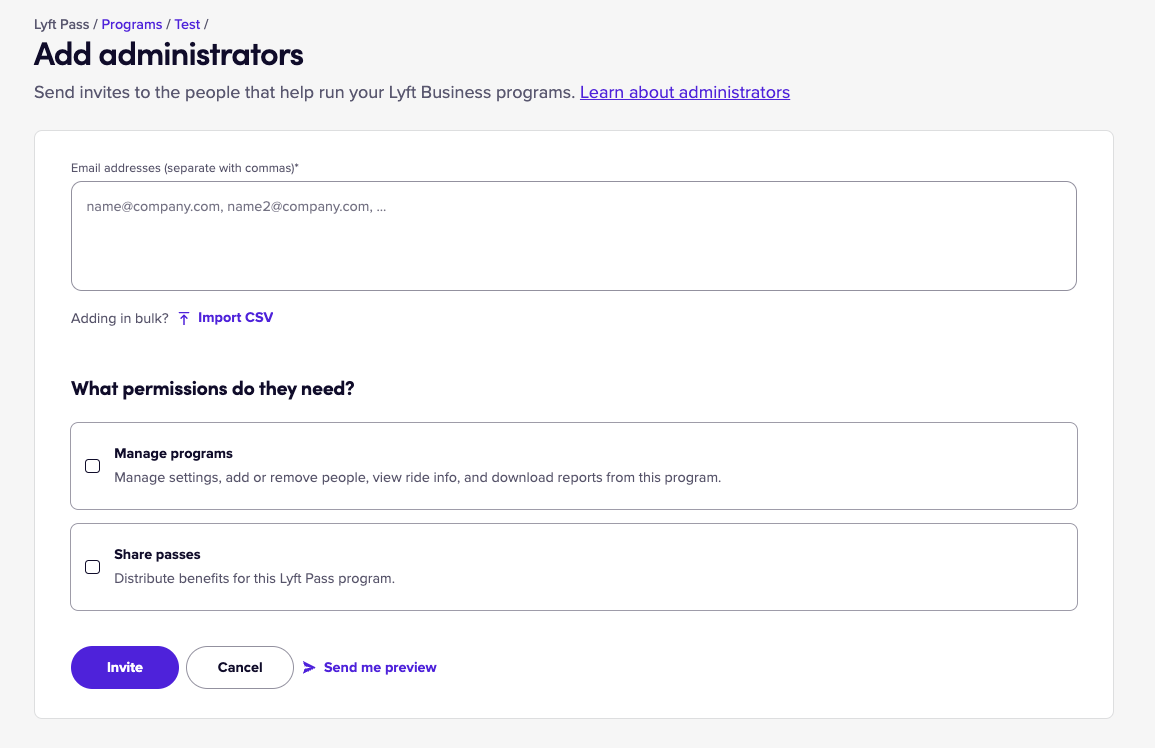Open the Test program from the breadcrumb
1155x748 pixels.
[x=187, y=24]
